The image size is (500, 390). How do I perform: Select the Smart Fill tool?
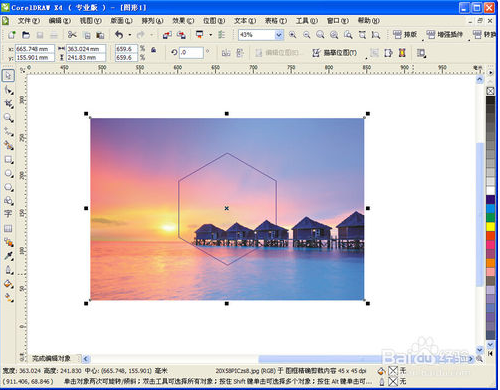(8, 145)
